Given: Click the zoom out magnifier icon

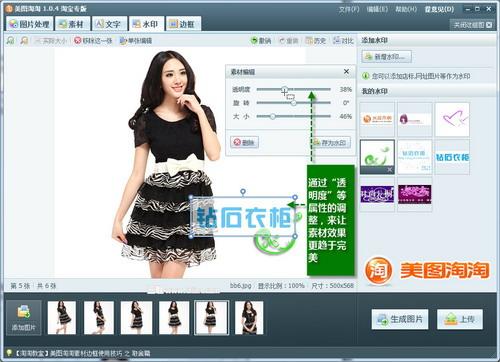Looking at the screenshot, I should coord(24,41).
